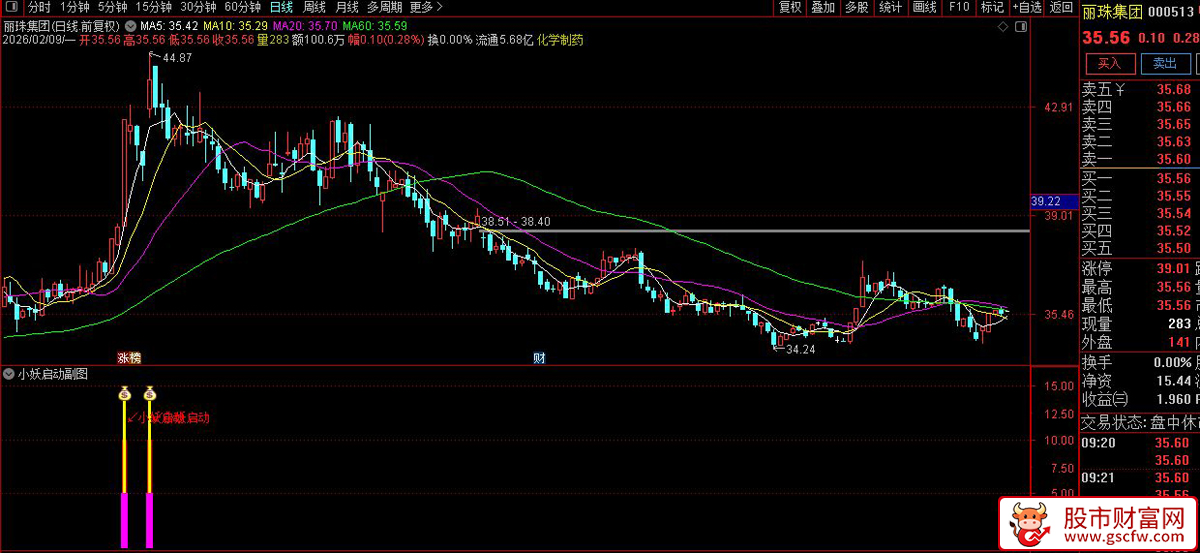
Task: Switch to 月线 monthly chart
Action: coord(346,7)
